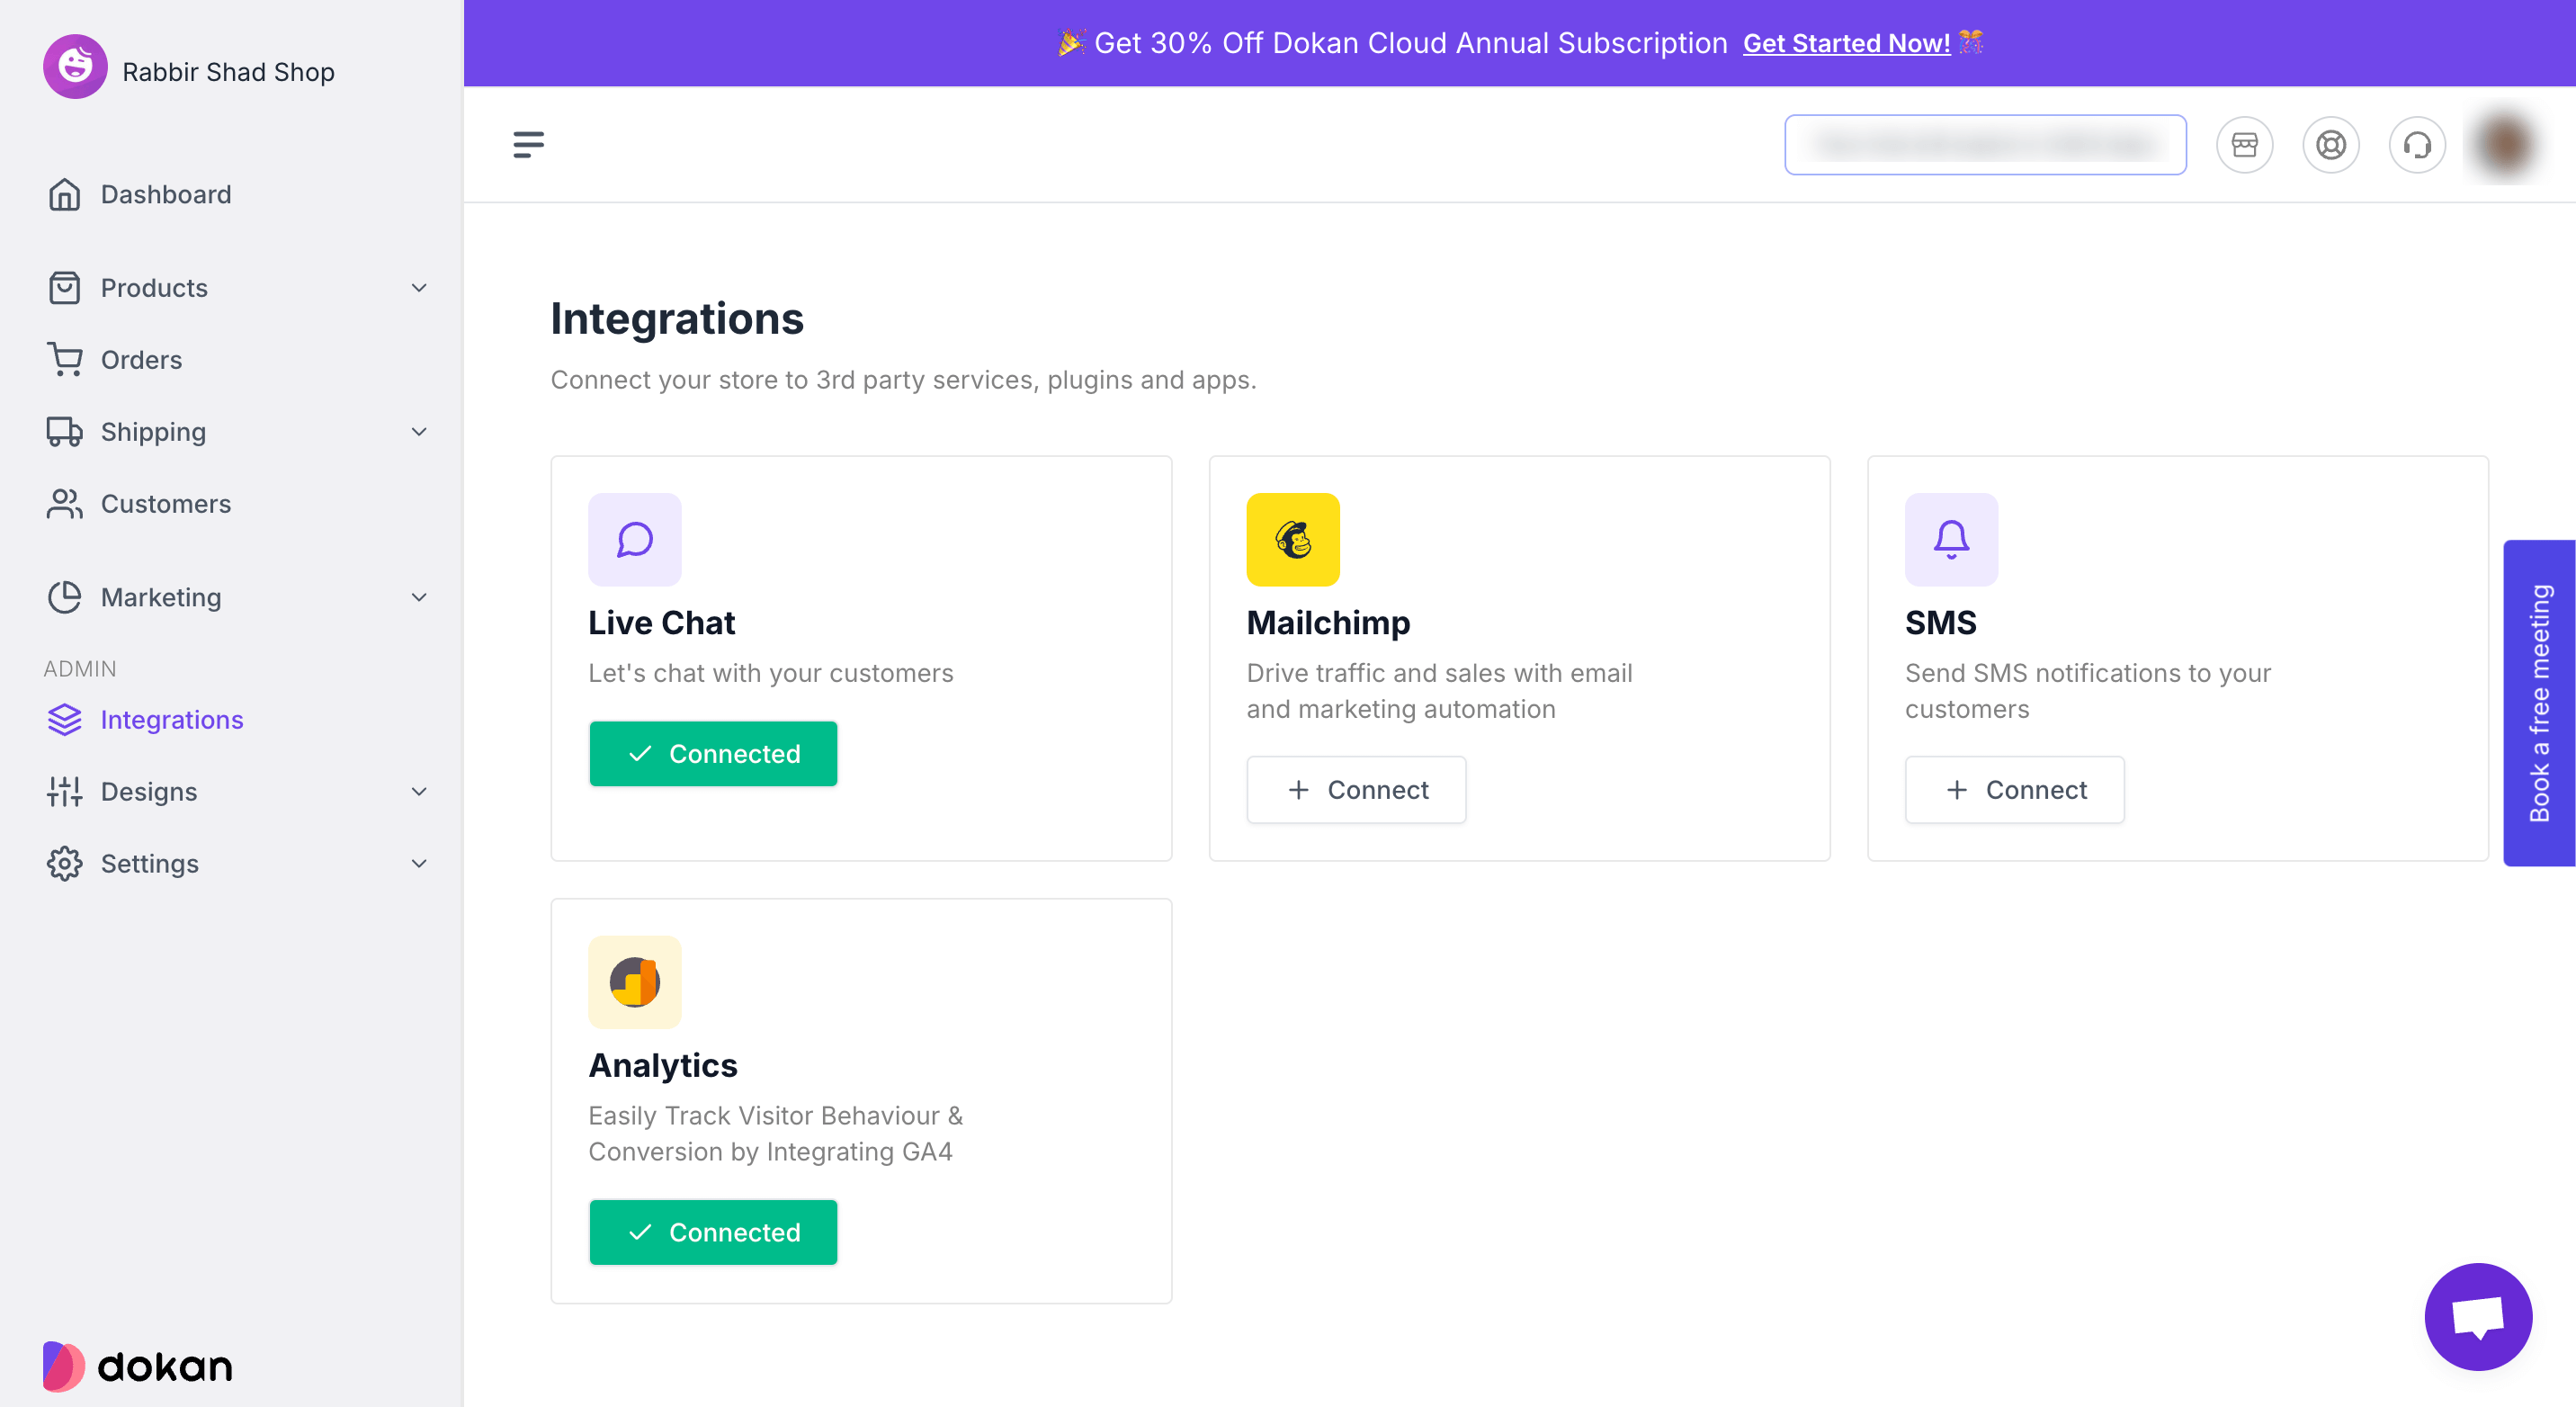Open the user profile avatar
The width and height of the screenshot is (2576, 1407).
[2506, 145]
